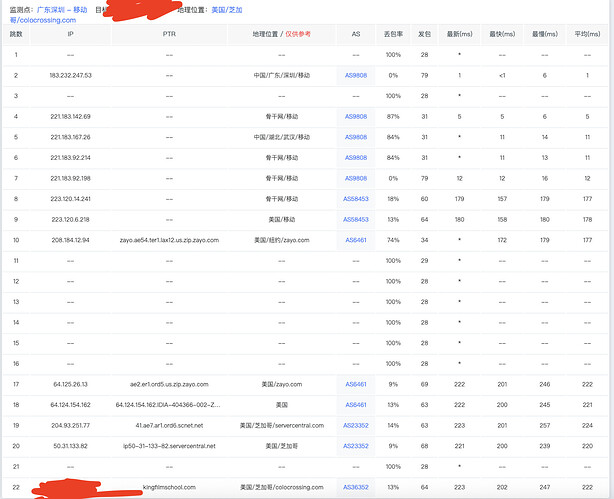Open AS6461 link for IP 64.124.154.162

(356, 405)
